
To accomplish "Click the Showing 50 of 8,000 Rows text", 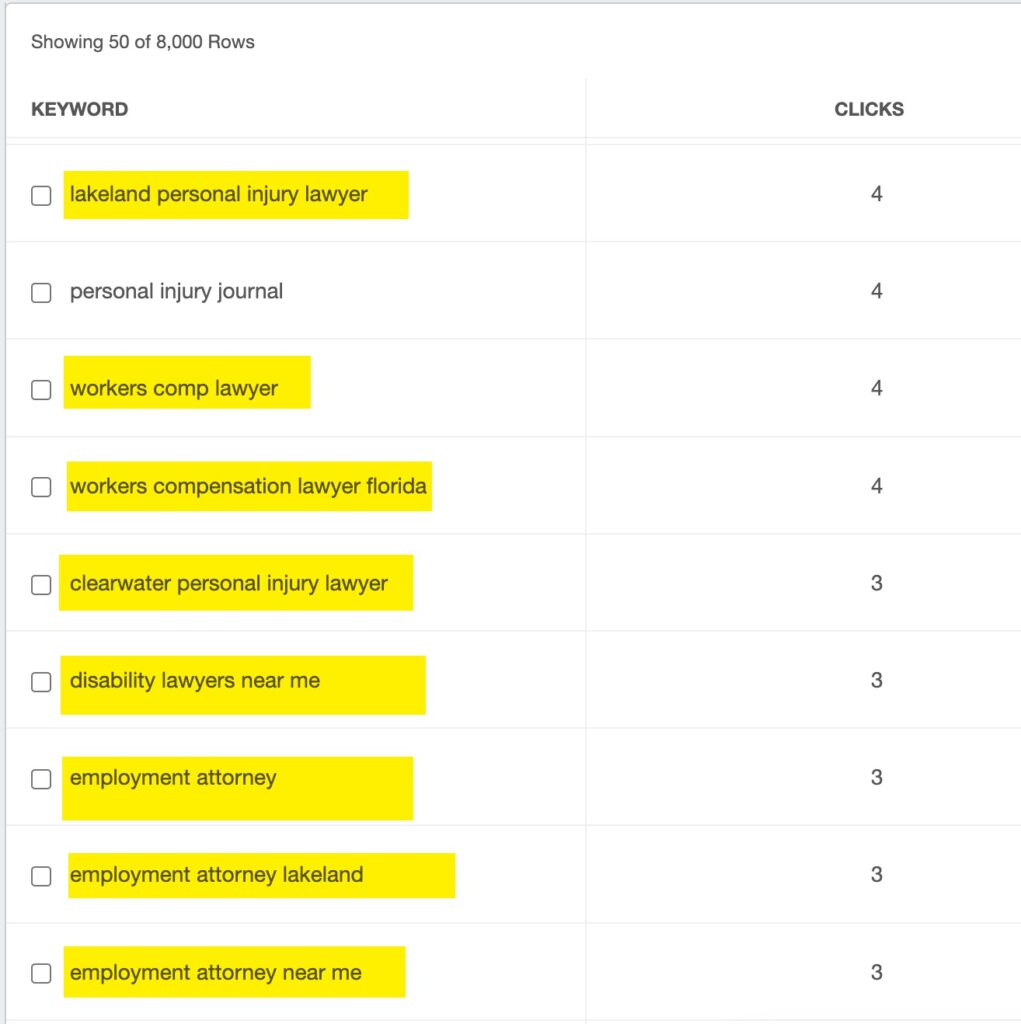I will click(x=143, y=42).
